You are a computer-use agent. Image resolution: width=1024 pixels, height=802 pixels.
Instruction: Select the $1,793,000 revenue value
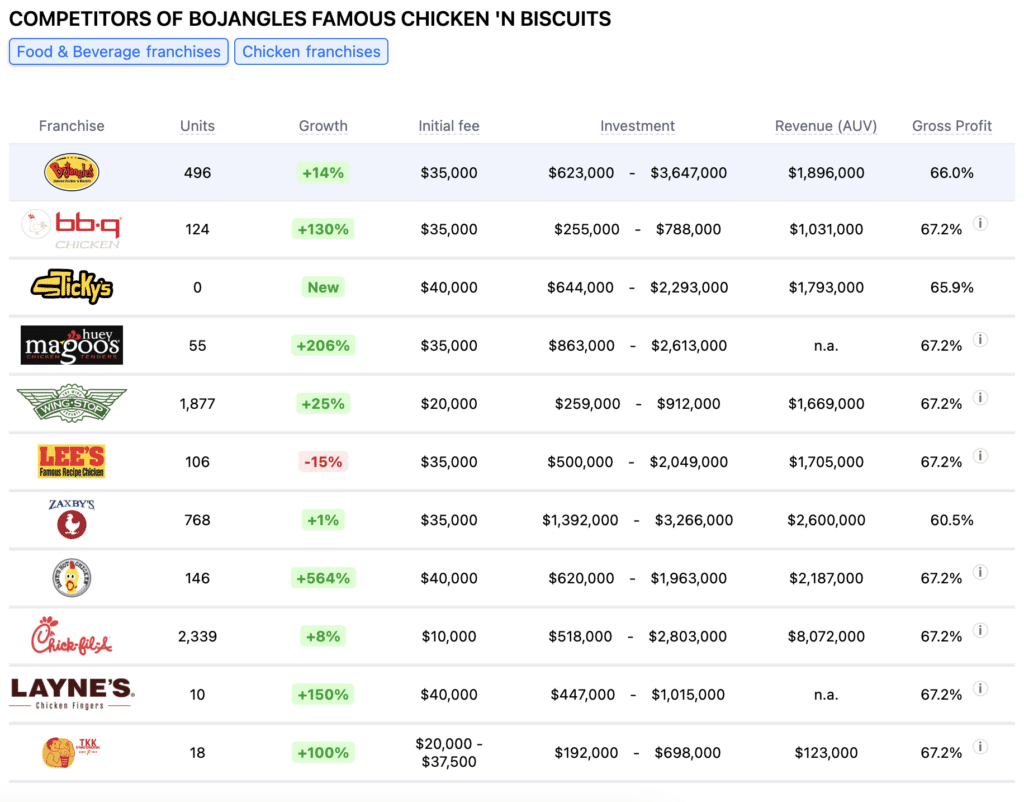[x=826, y=287]
